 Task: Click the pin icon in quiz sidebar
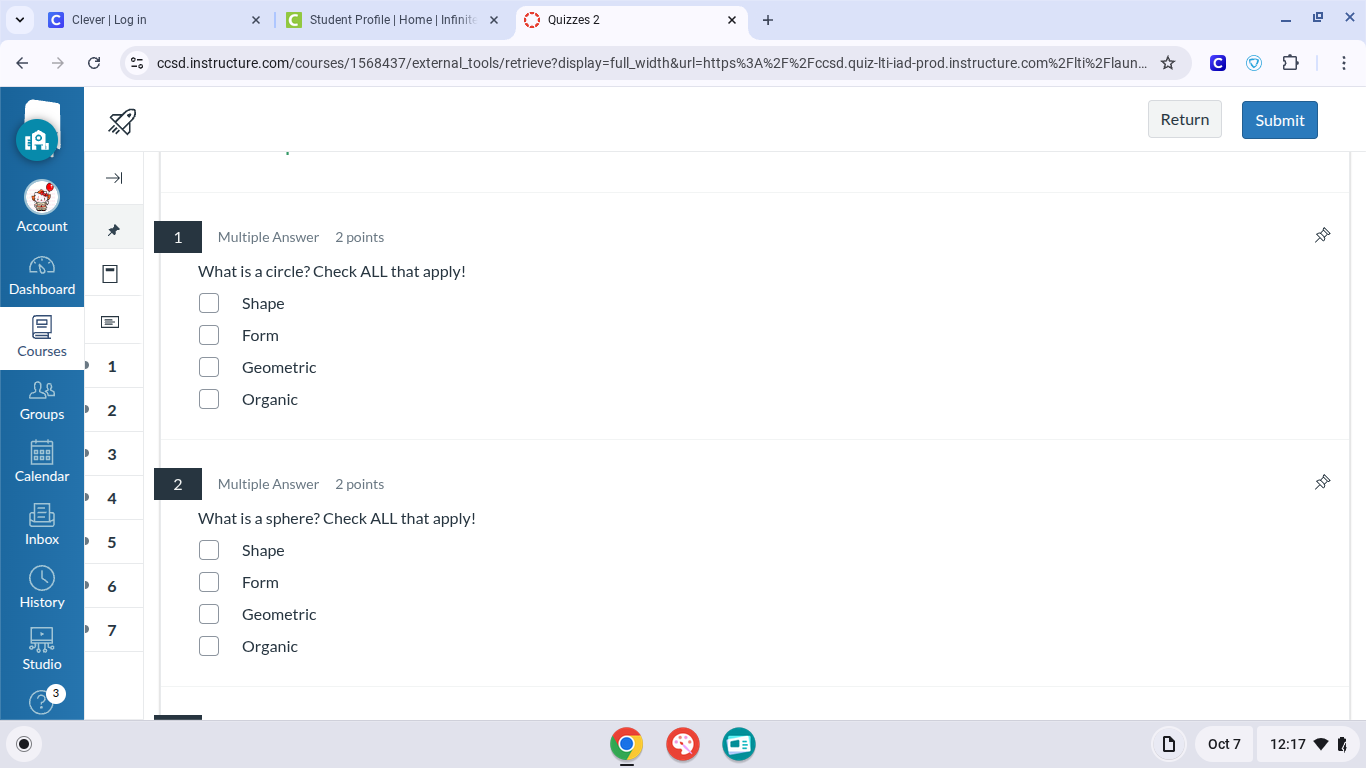[x=114, y=230]
